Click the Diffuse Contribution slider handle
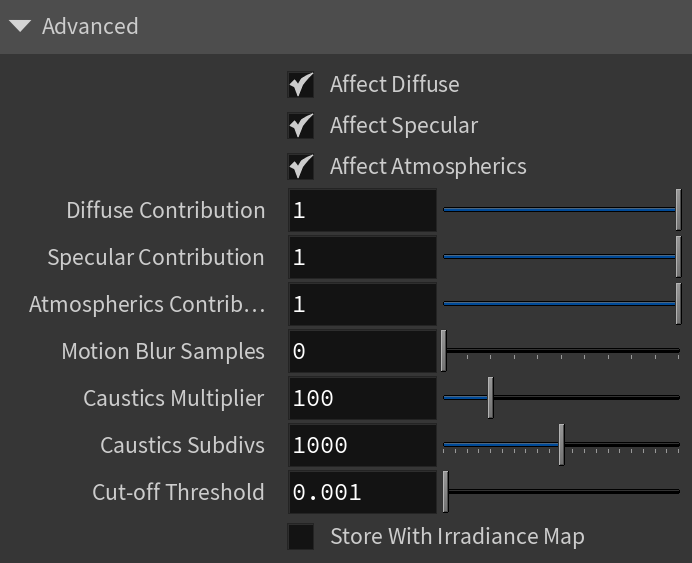 (x=678, y=210)
